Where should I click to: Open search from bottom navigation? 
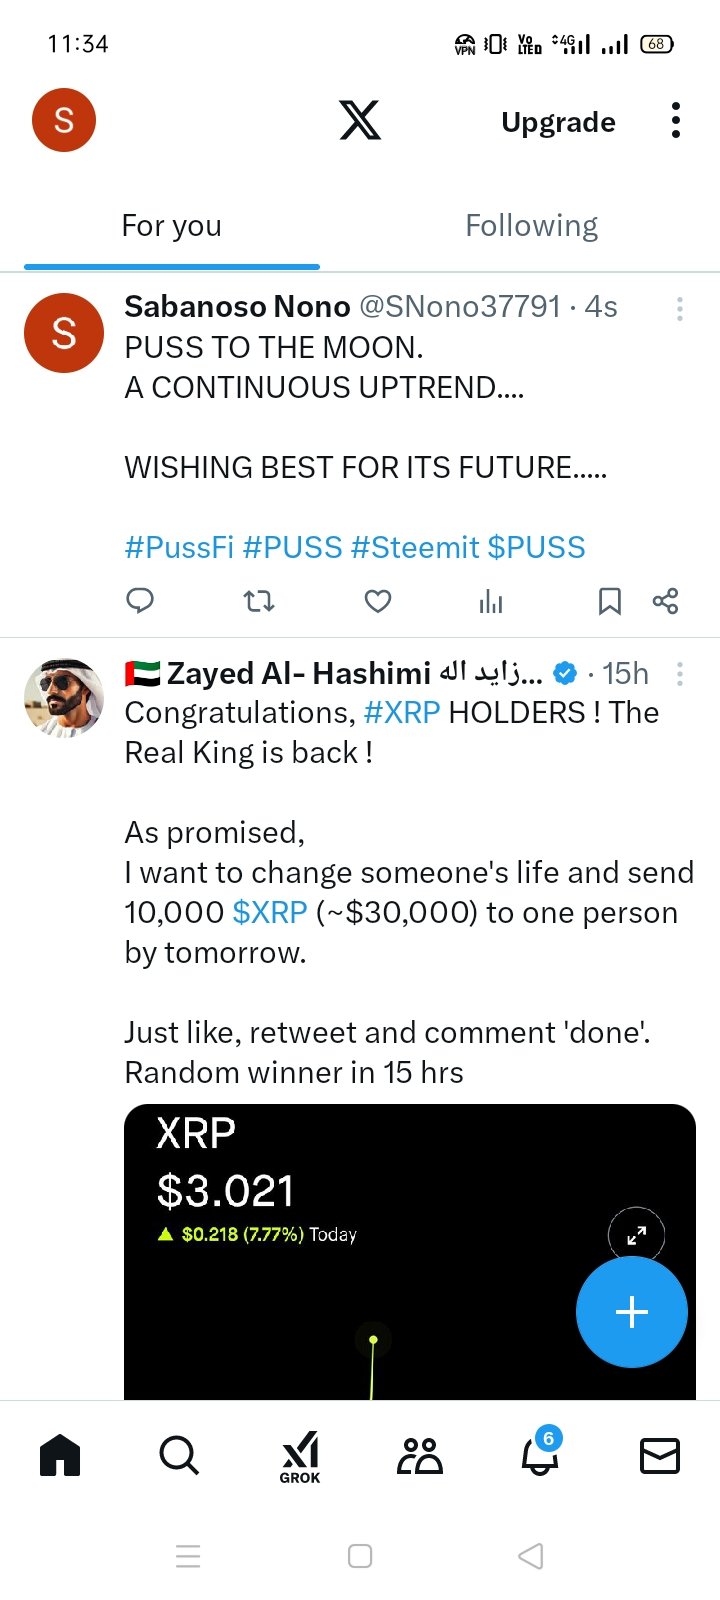coord(179,1456)
